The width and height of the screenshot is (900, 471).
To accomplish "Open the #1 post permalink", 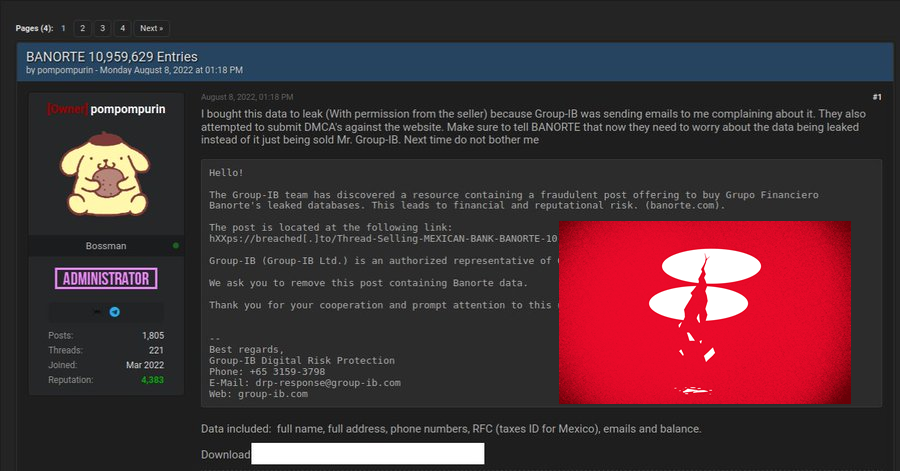I will tap(876, 97).
